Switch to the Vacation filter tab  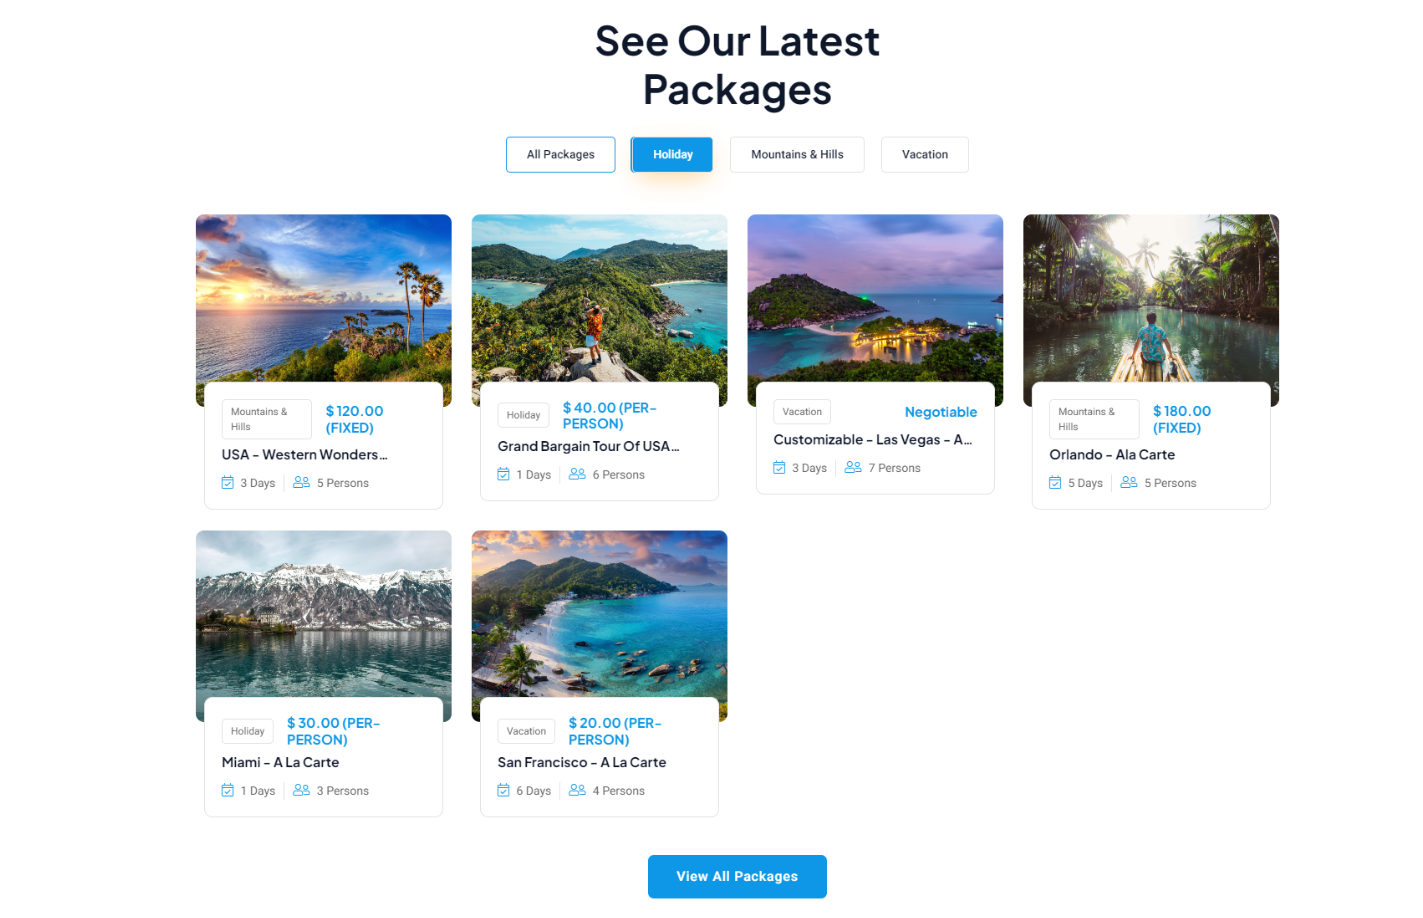(925, 155)
